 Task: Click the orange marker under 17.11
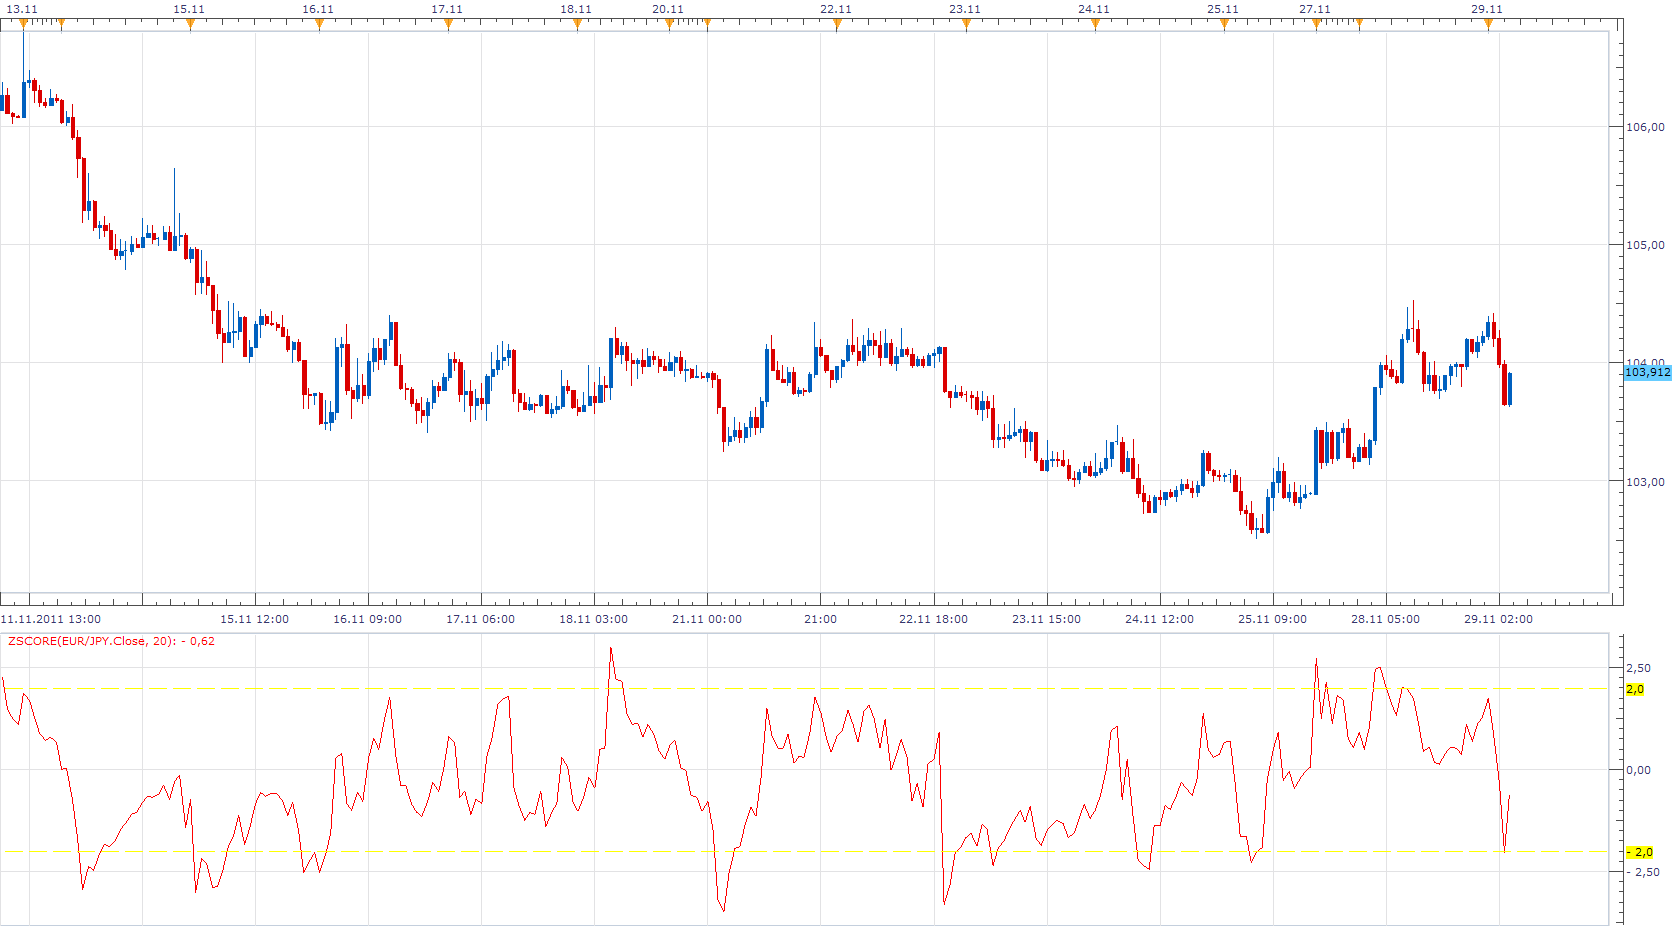coord(448,24)
